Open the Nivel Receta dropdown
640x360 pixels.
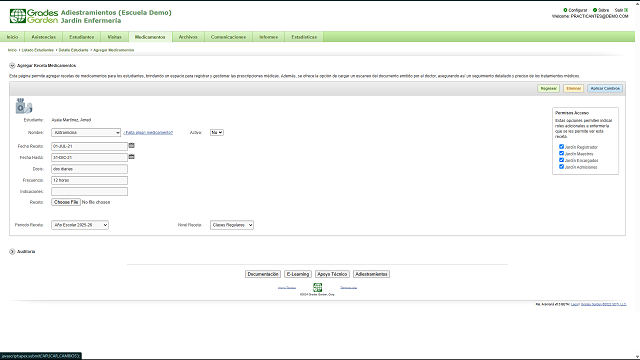click(232, 225)
